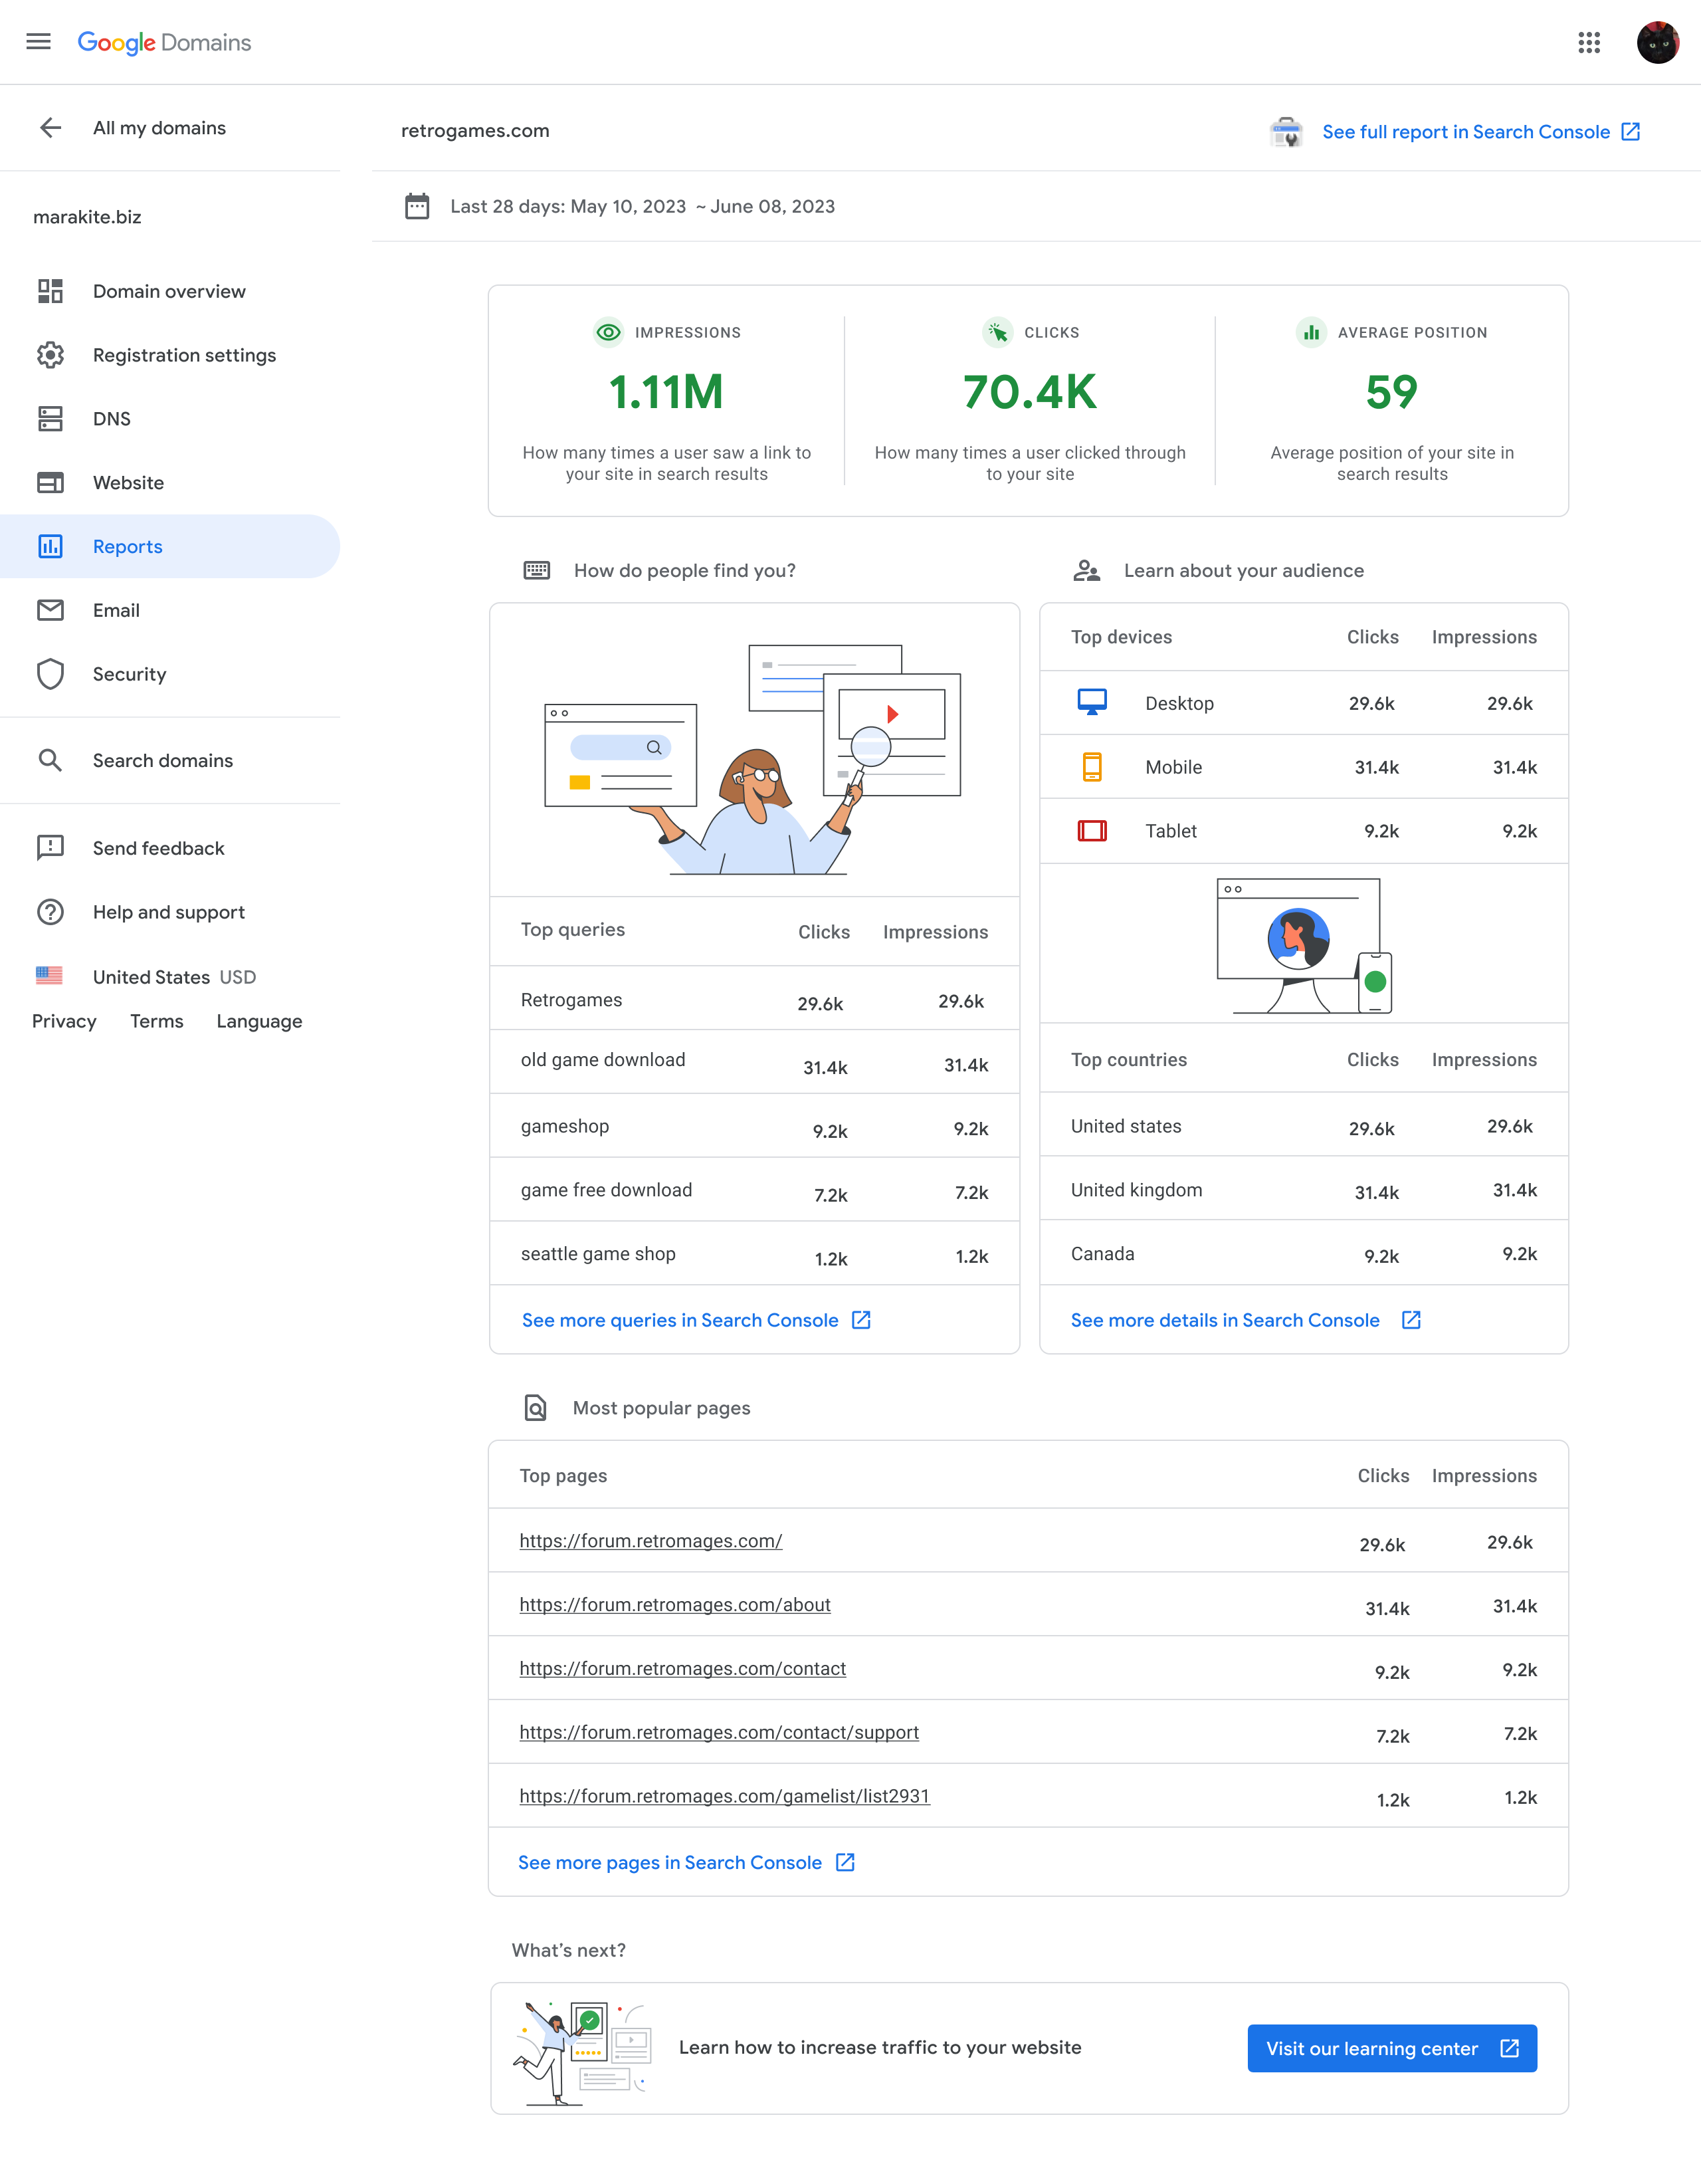The width and height of the screenshot is (1701, 2184).
Task: Open Domain overview in sidebar
Action: [x=170, y=291]
